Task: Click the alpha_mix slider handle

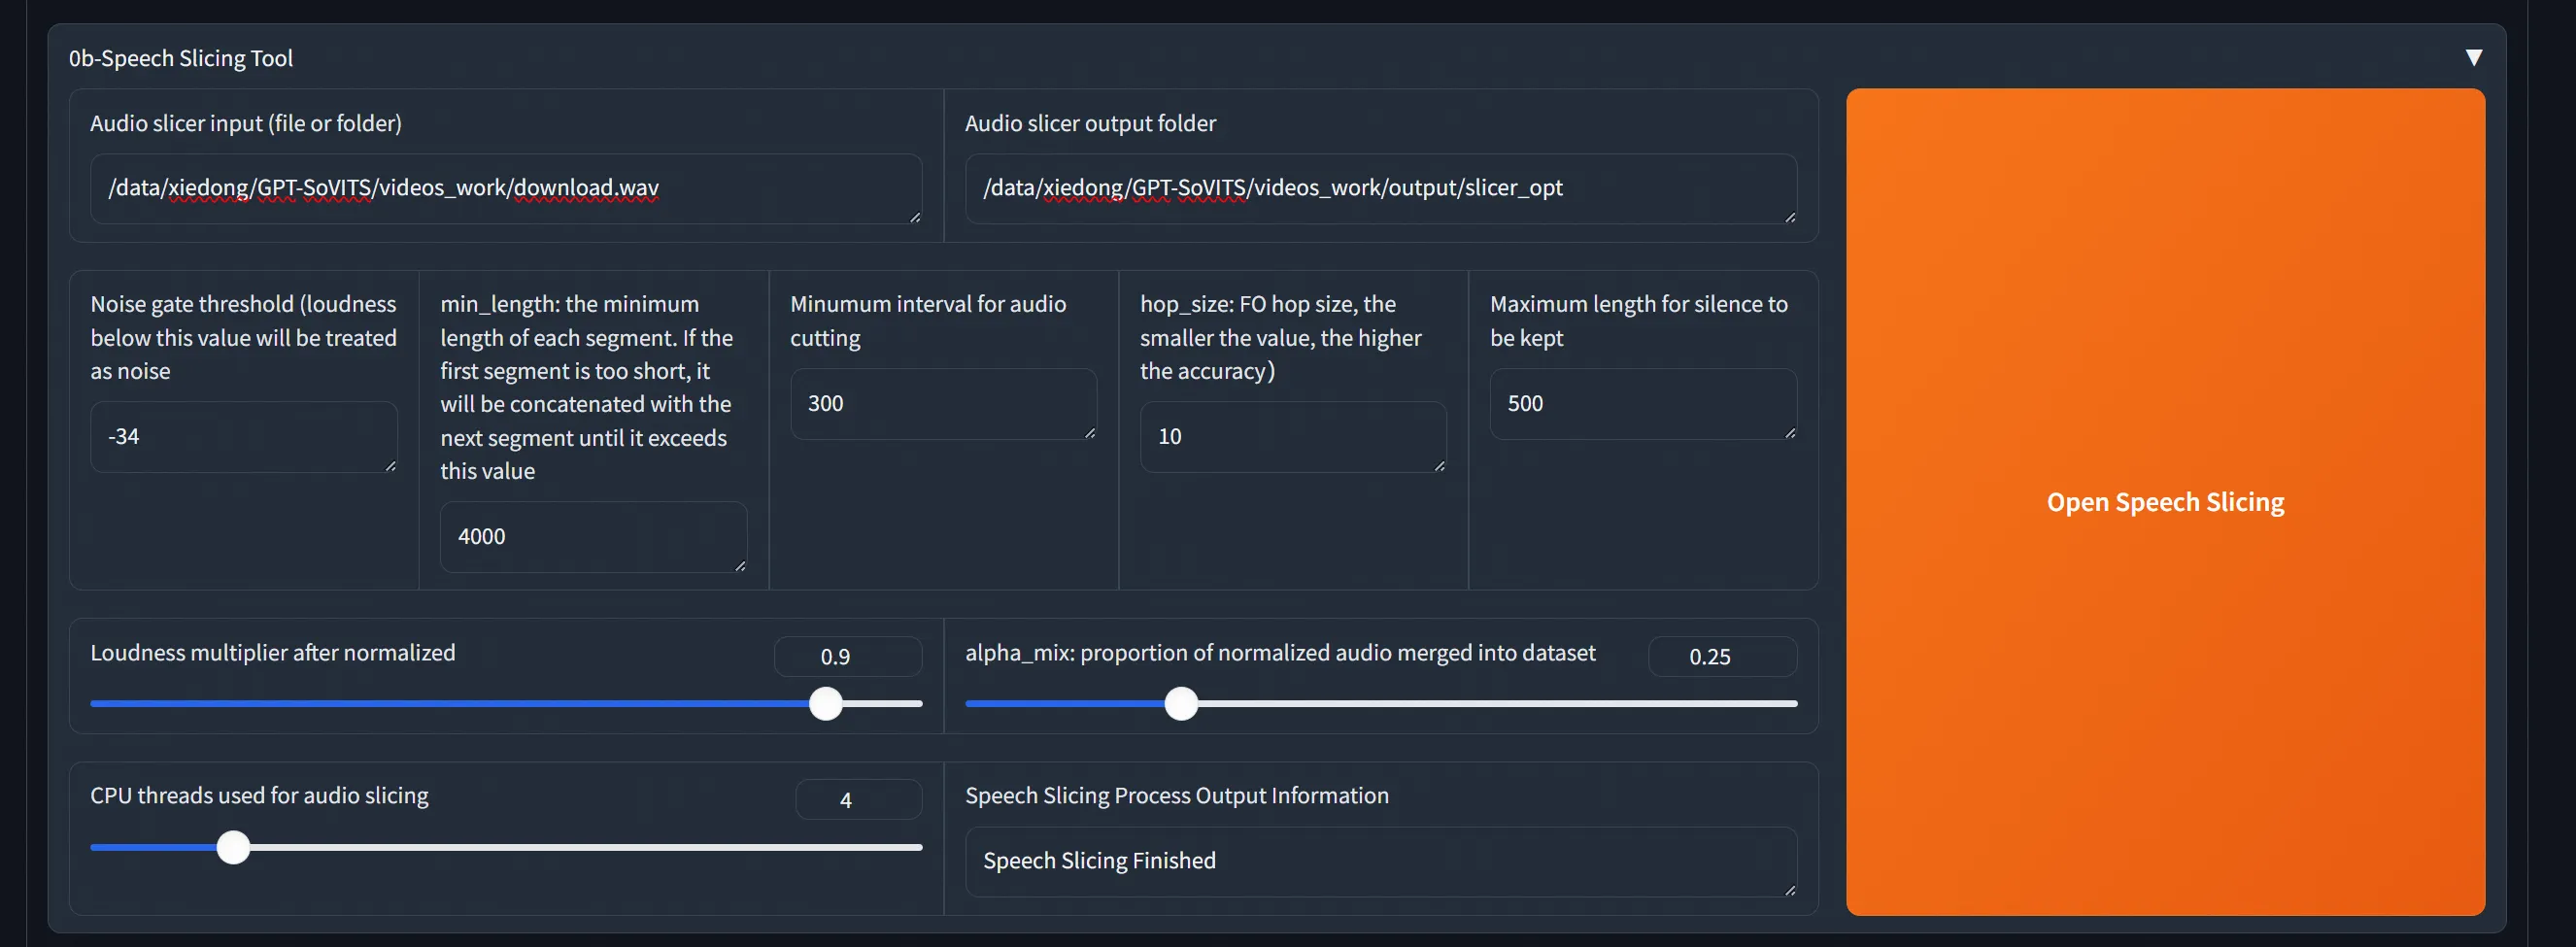Action: click(1181, 704)
